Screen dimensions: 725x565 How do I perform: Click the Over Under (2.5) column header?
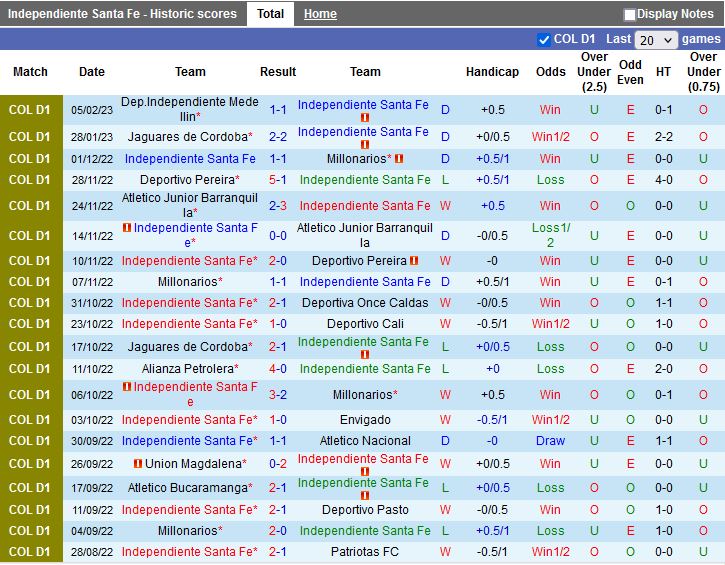594,72
